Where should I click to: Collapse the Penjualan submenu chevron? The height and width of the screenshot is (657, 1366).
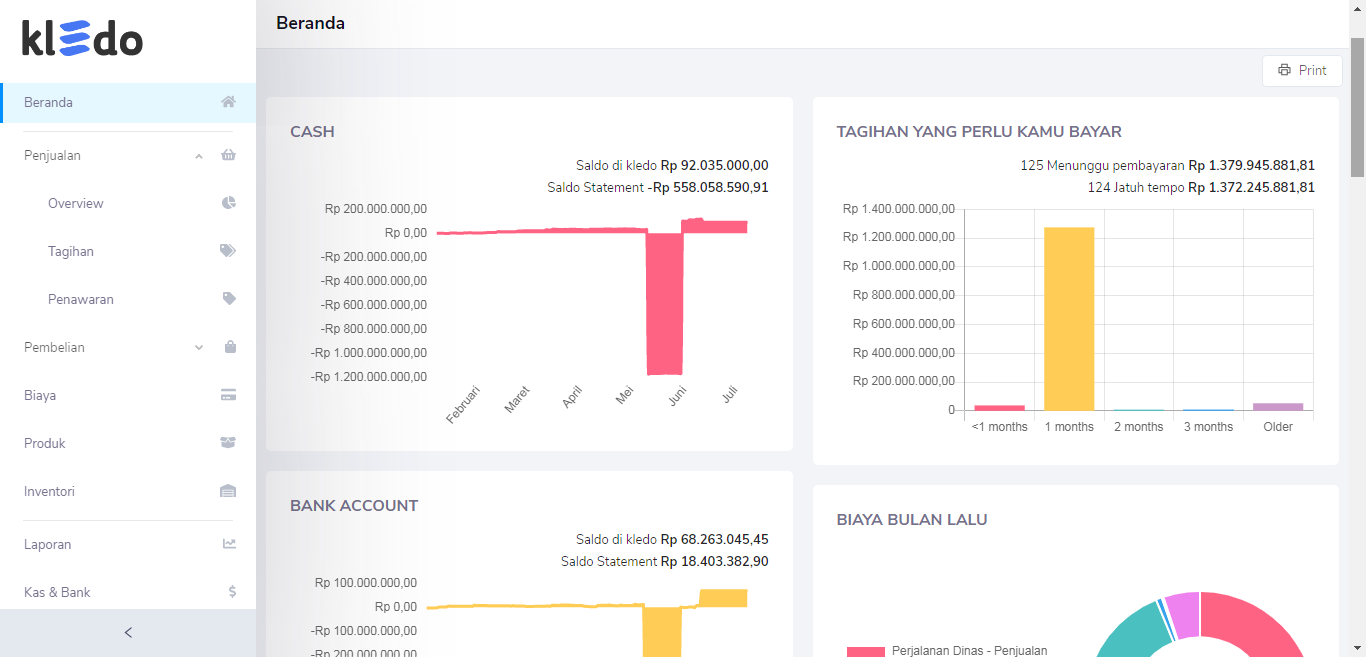pos(198,155)
